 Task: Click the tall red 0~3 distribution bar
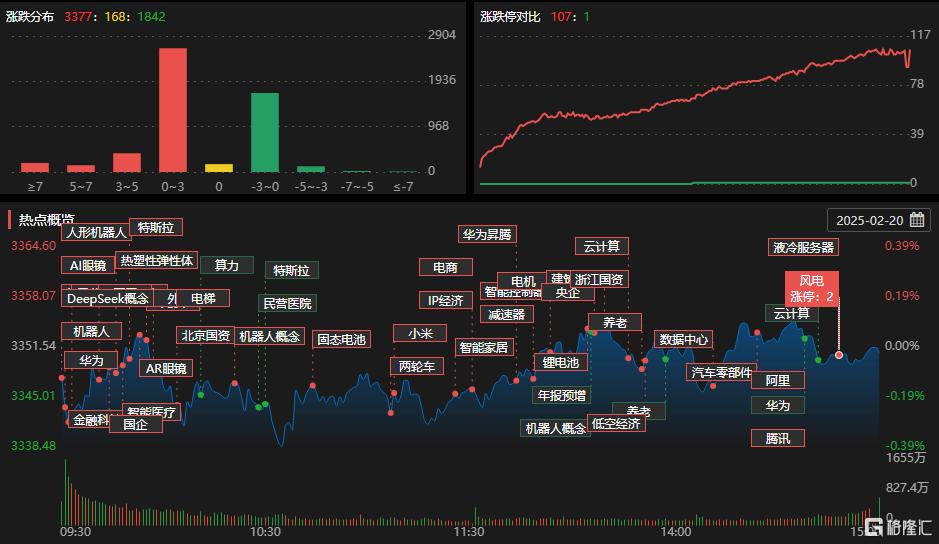[172, 110]
